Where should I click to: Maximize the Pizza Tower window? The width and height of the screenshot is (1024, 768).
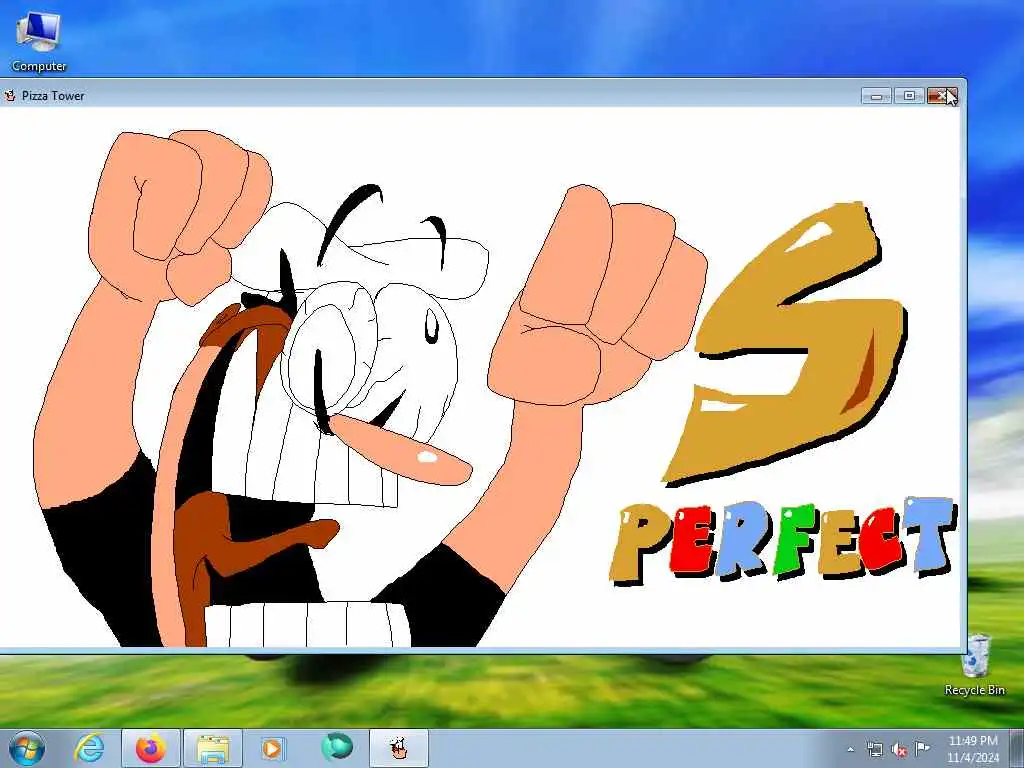pos(909,96)
